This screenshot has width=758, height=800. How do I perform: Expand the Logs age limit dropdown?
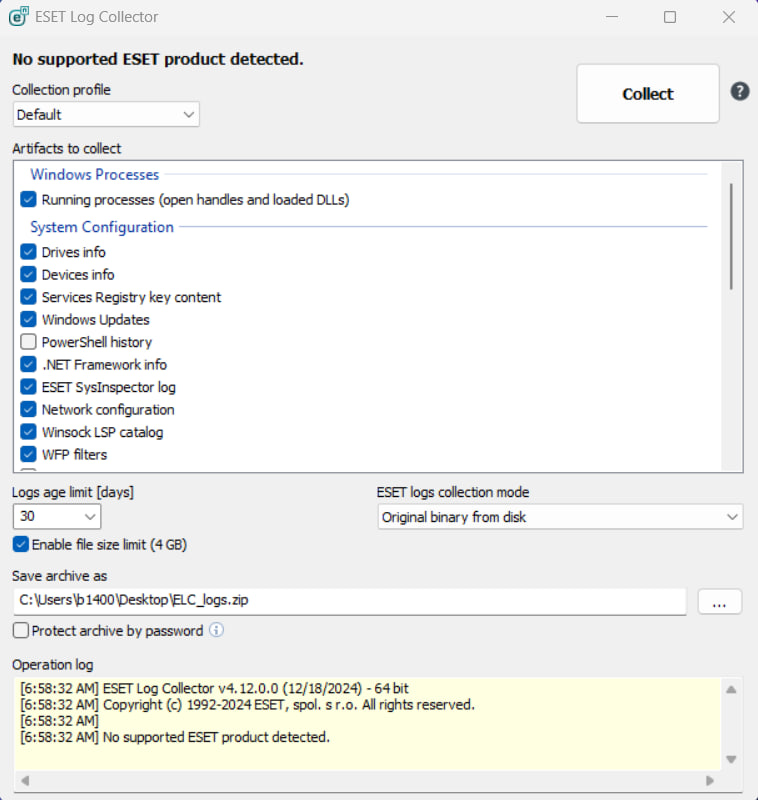point(57,516)
